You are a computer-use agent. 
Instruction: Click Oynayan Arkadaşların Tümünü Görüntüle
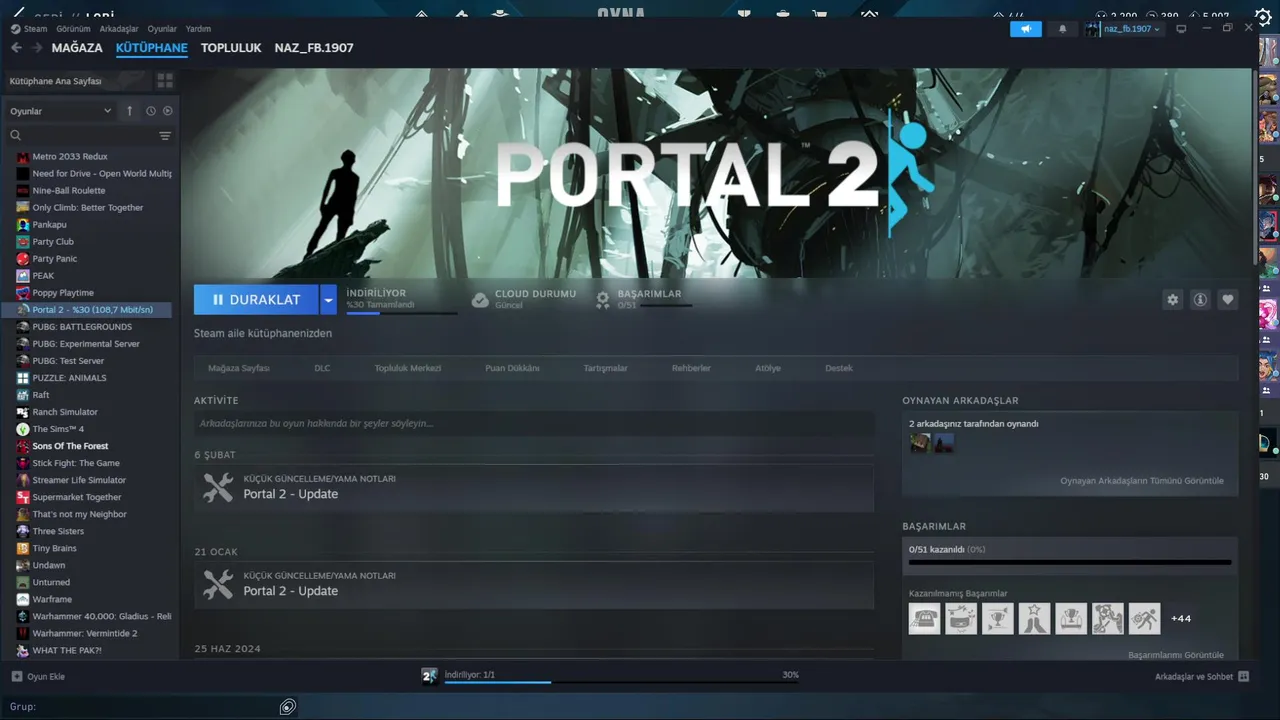(x=1142, y=481)
